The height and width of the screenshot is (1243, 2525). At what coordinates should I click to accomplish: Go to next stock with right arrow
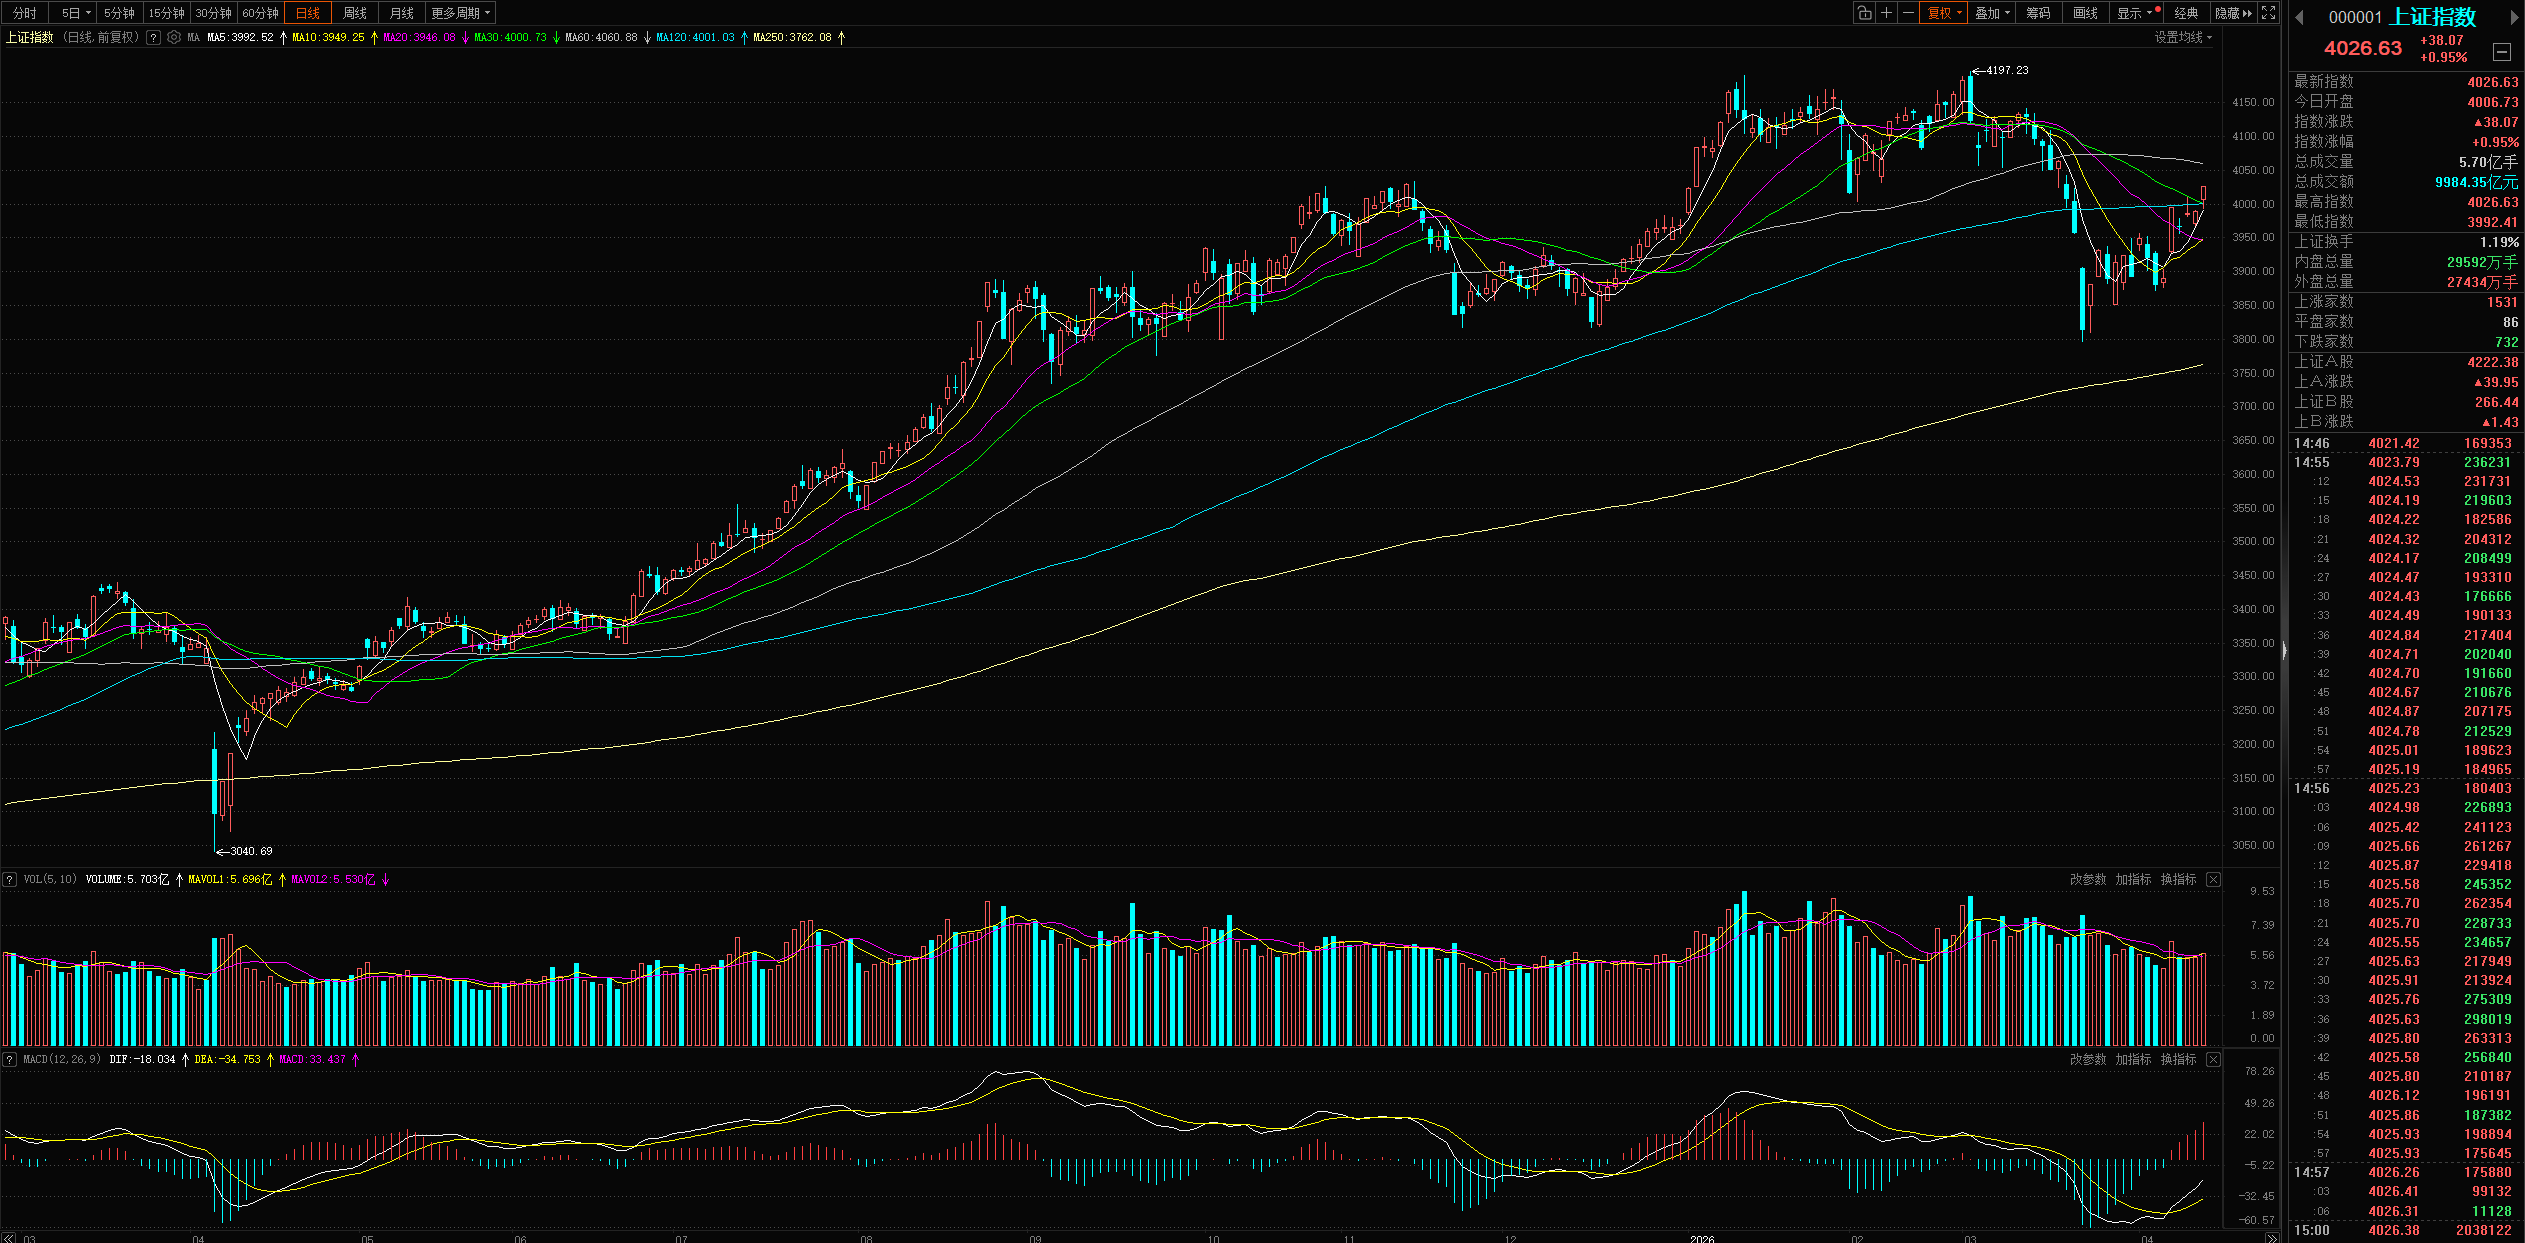point(2514,17)
